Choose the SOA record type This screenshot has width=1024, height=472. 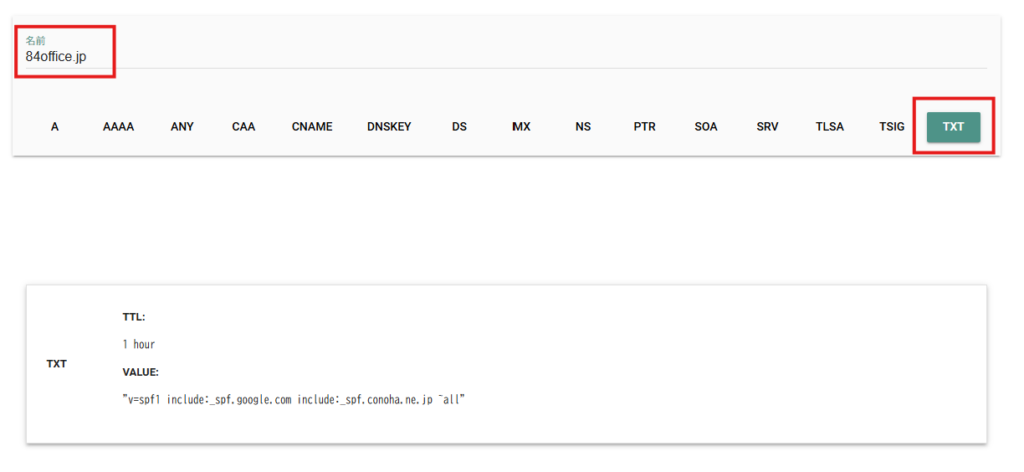(x=706, y=127)
